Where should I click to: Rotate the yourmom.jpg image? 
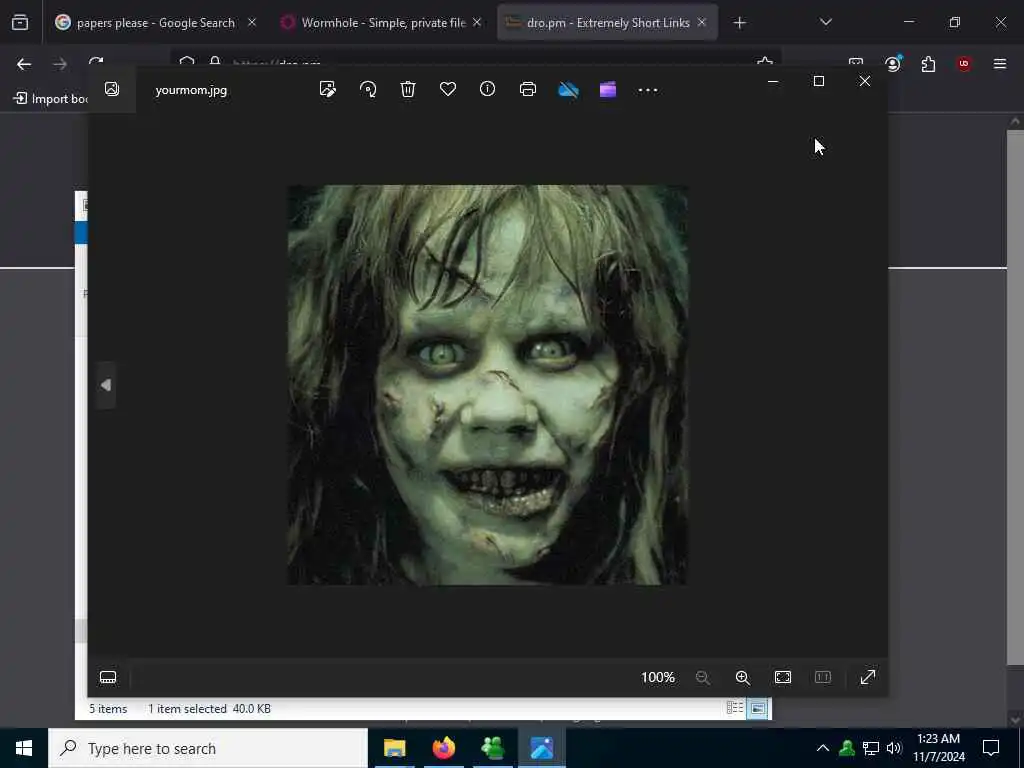click(368, 90)
